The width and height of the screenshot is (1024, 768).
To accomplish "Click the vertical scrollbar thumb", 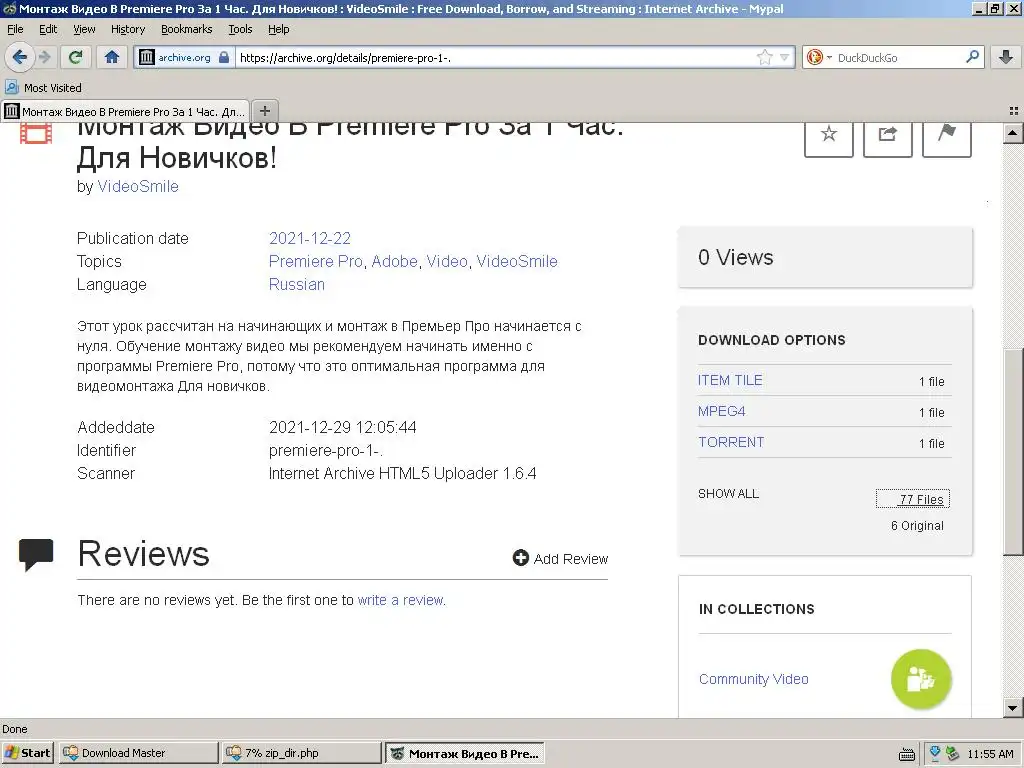I will (1013, 452).
